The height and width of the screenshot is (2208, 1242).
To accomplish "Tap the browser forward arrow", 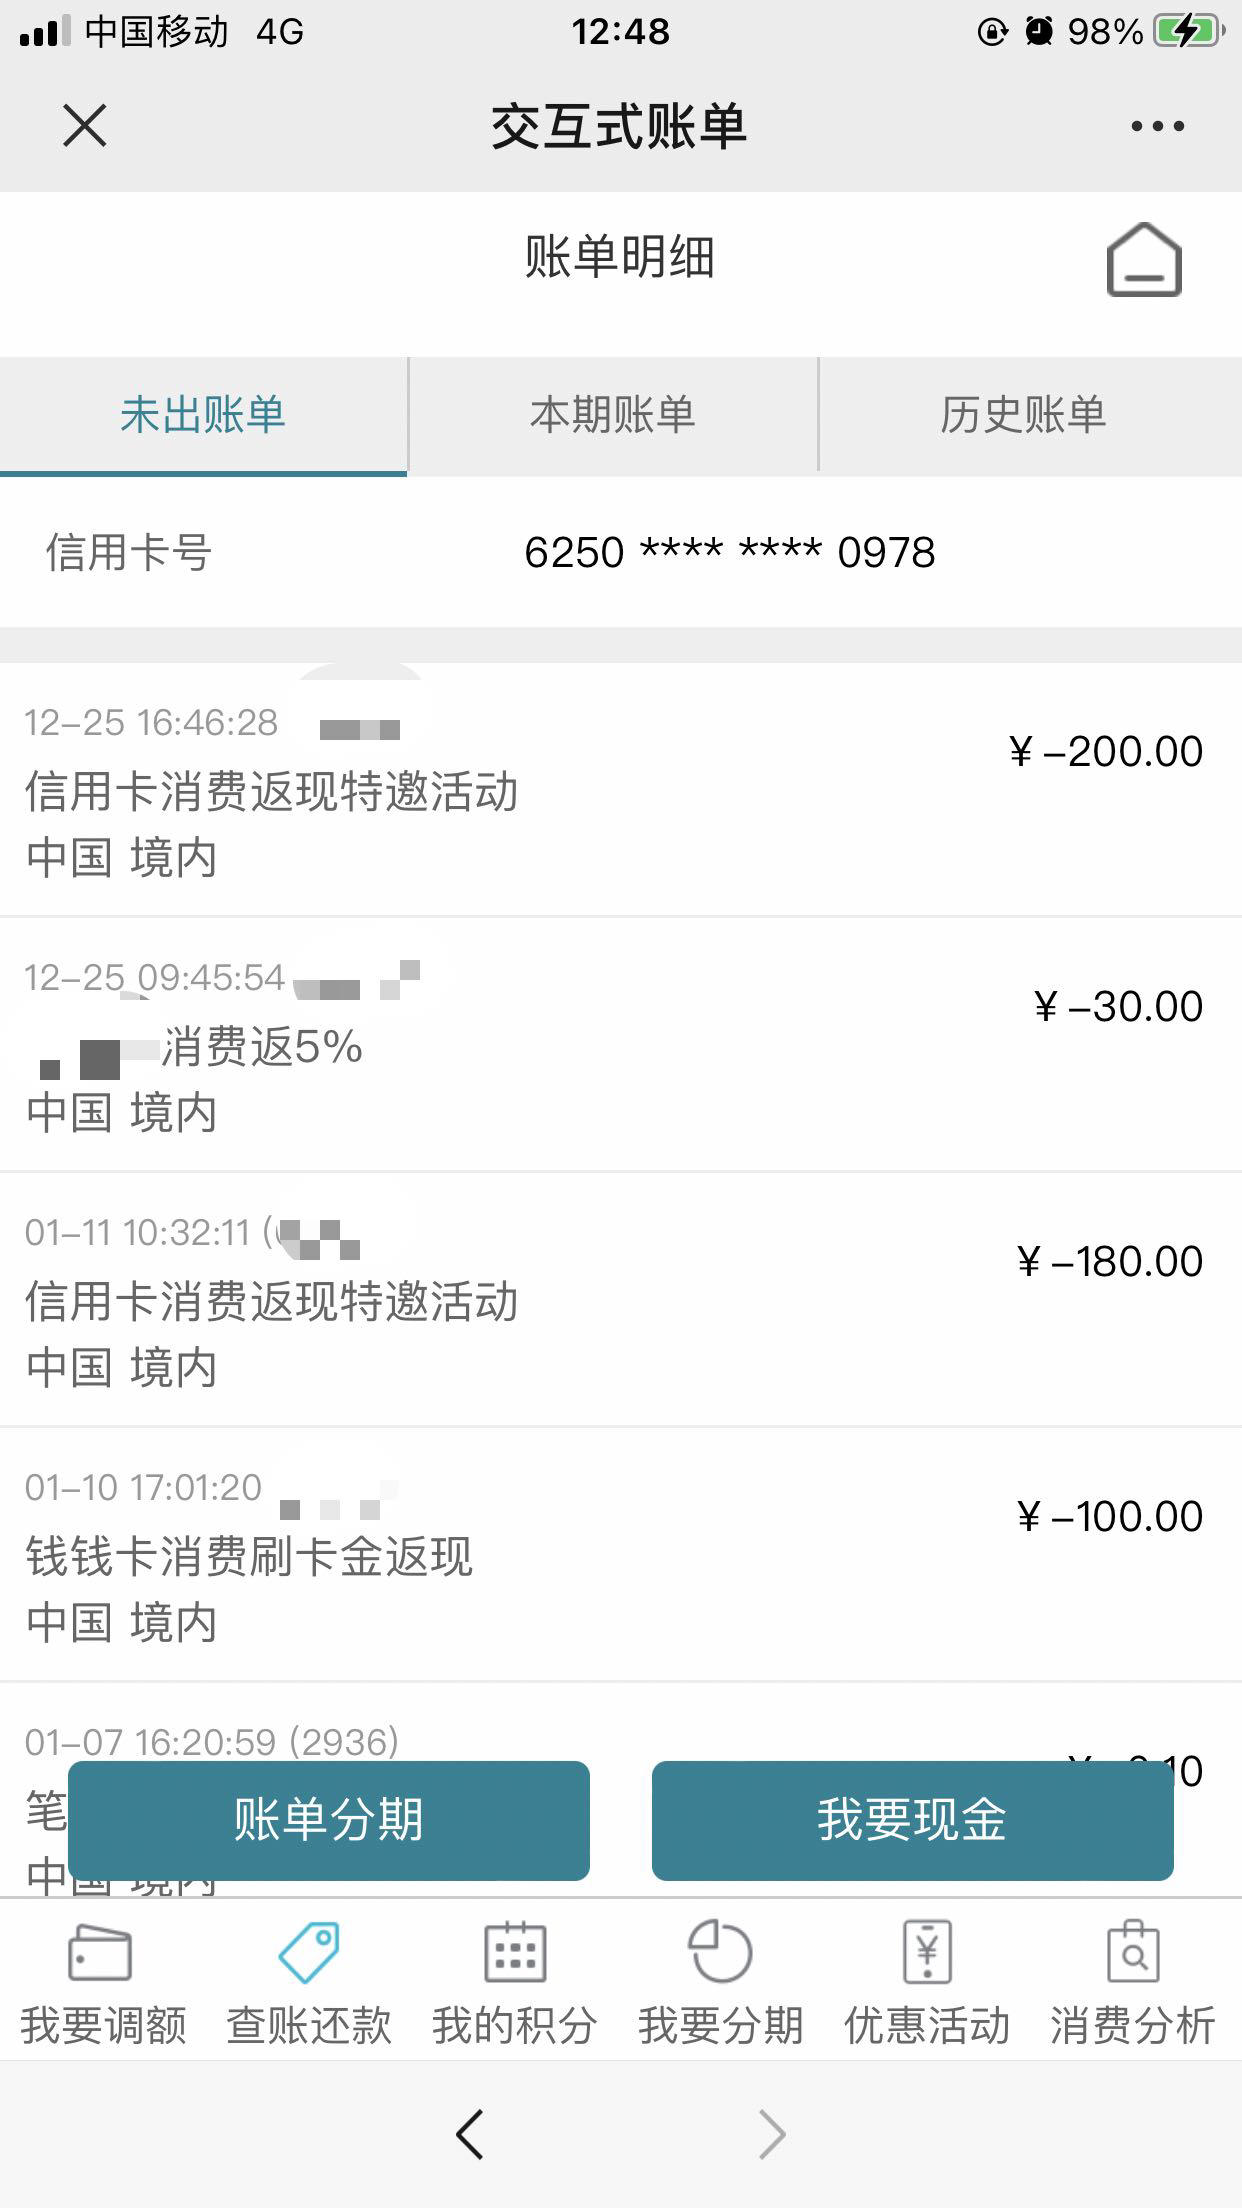I will (x=772, y=2135).
